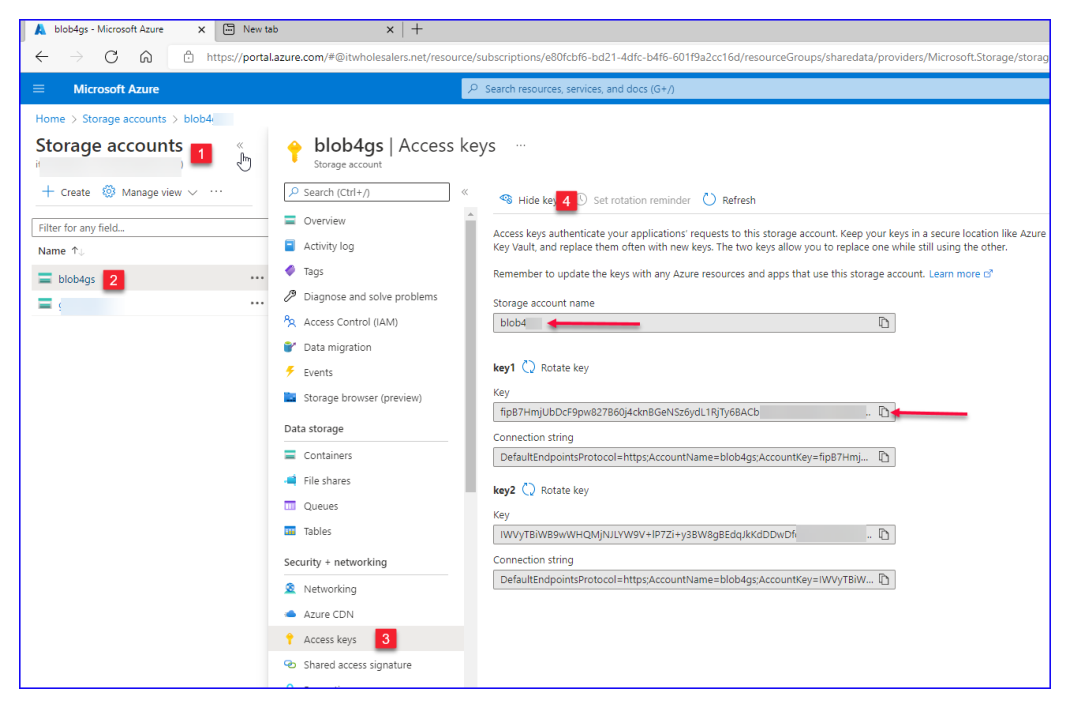Open ellipsis menu for second storage account
The image size is (1070, 707).
click(257, 303)
